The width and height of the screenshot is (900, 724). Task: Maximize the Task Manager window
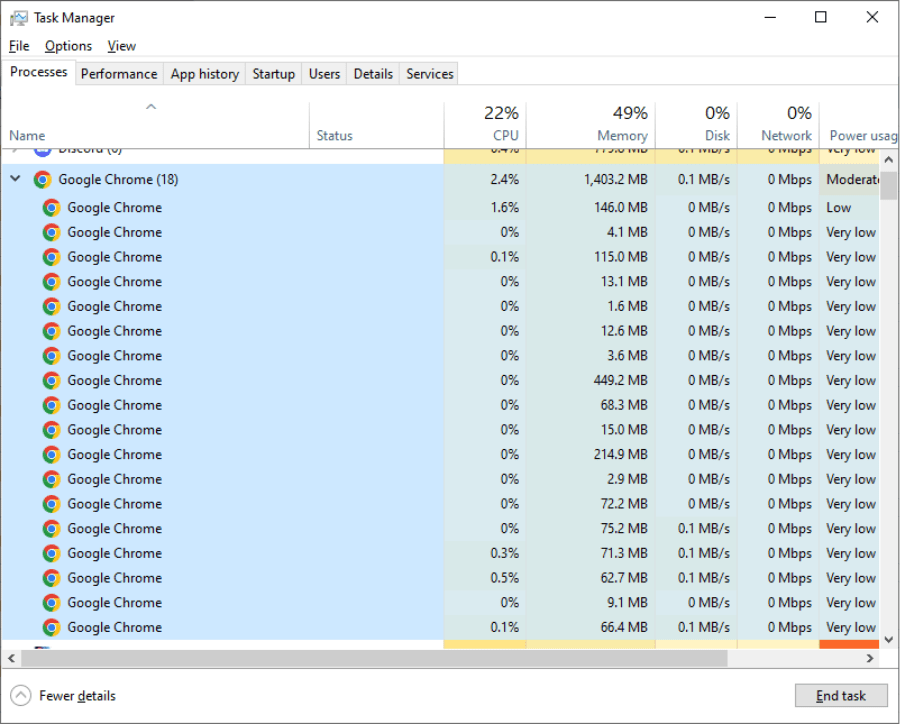pyautogui.click(x=821, y=17)
